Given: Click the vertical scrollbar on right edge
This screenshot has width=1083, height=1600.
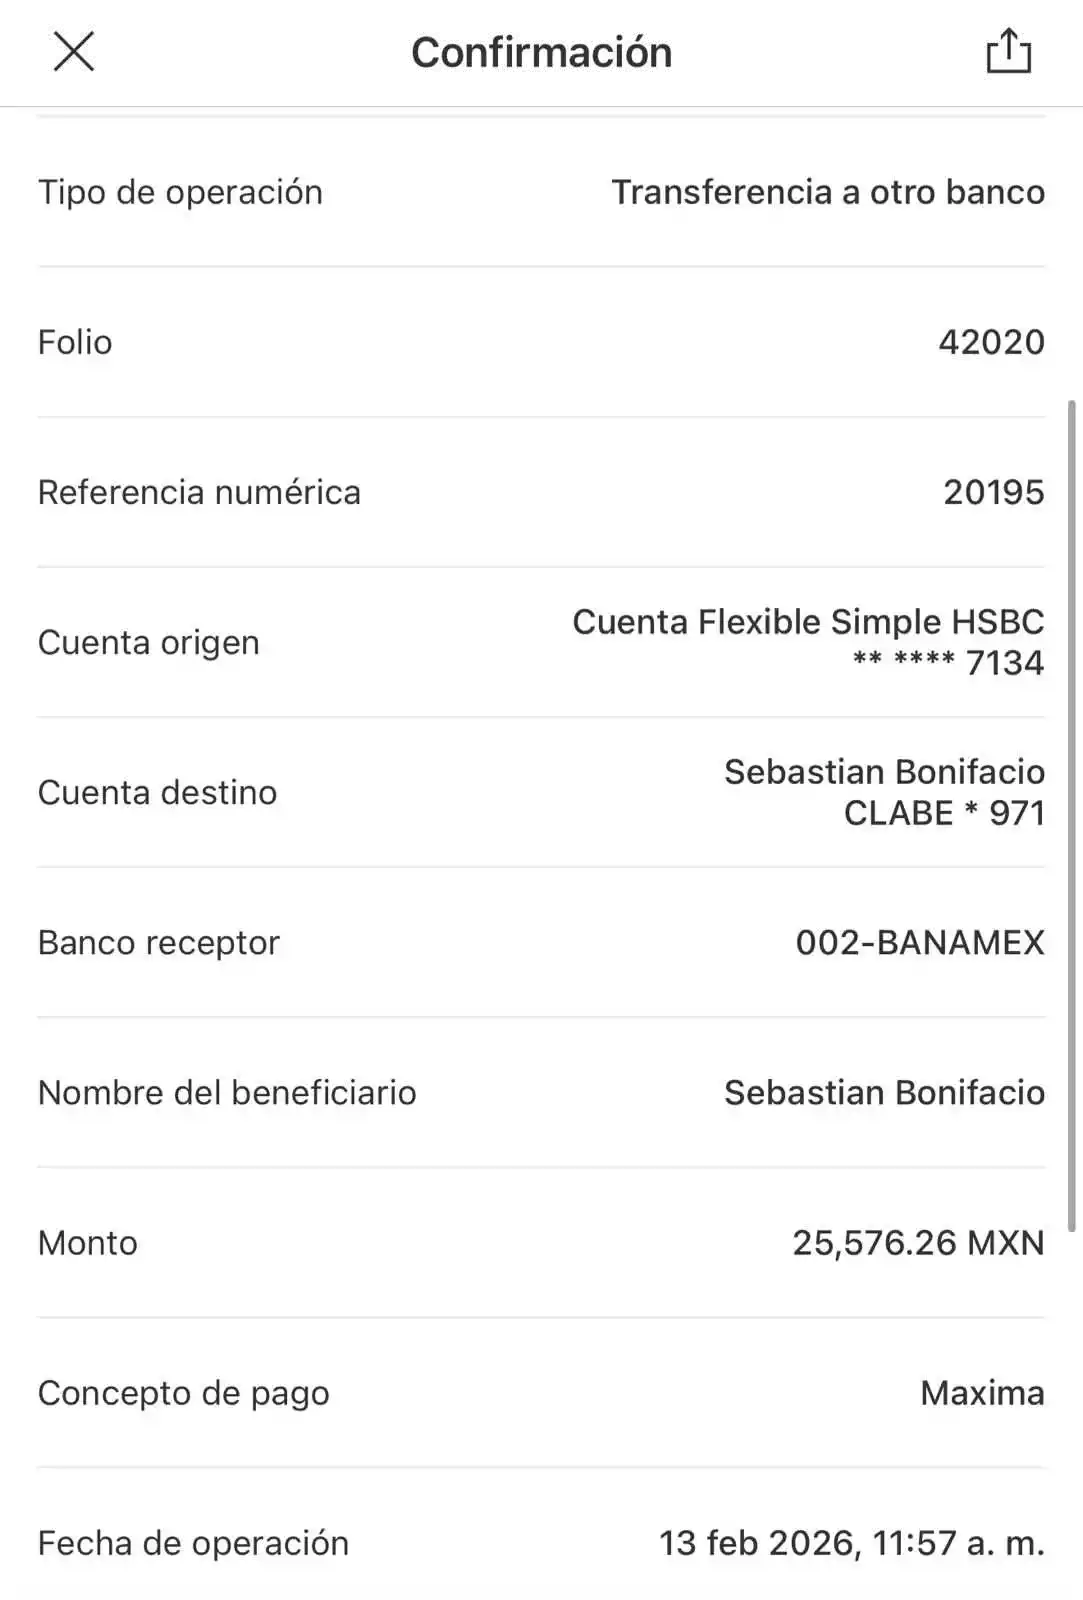Looking at the screenshot, I should tap(1073, 815).
